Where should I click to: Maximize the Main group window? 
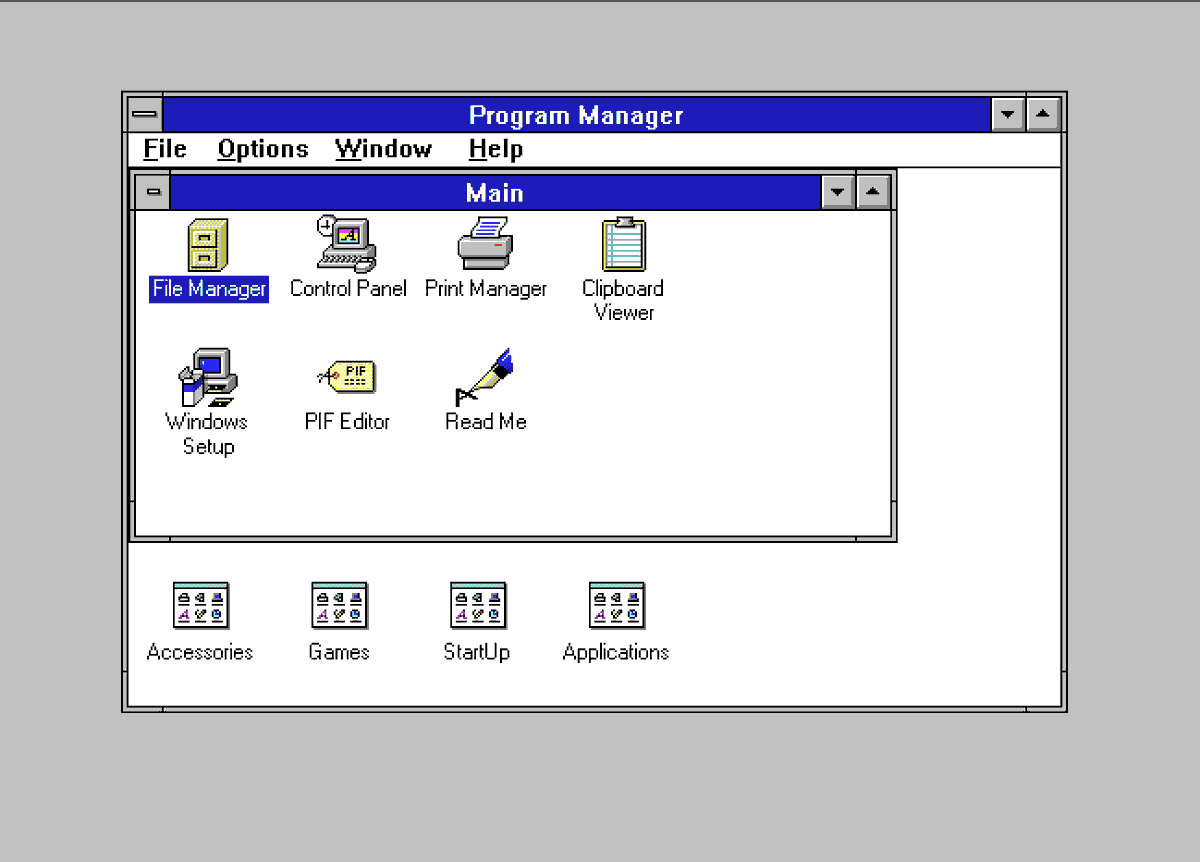point(873,191)
